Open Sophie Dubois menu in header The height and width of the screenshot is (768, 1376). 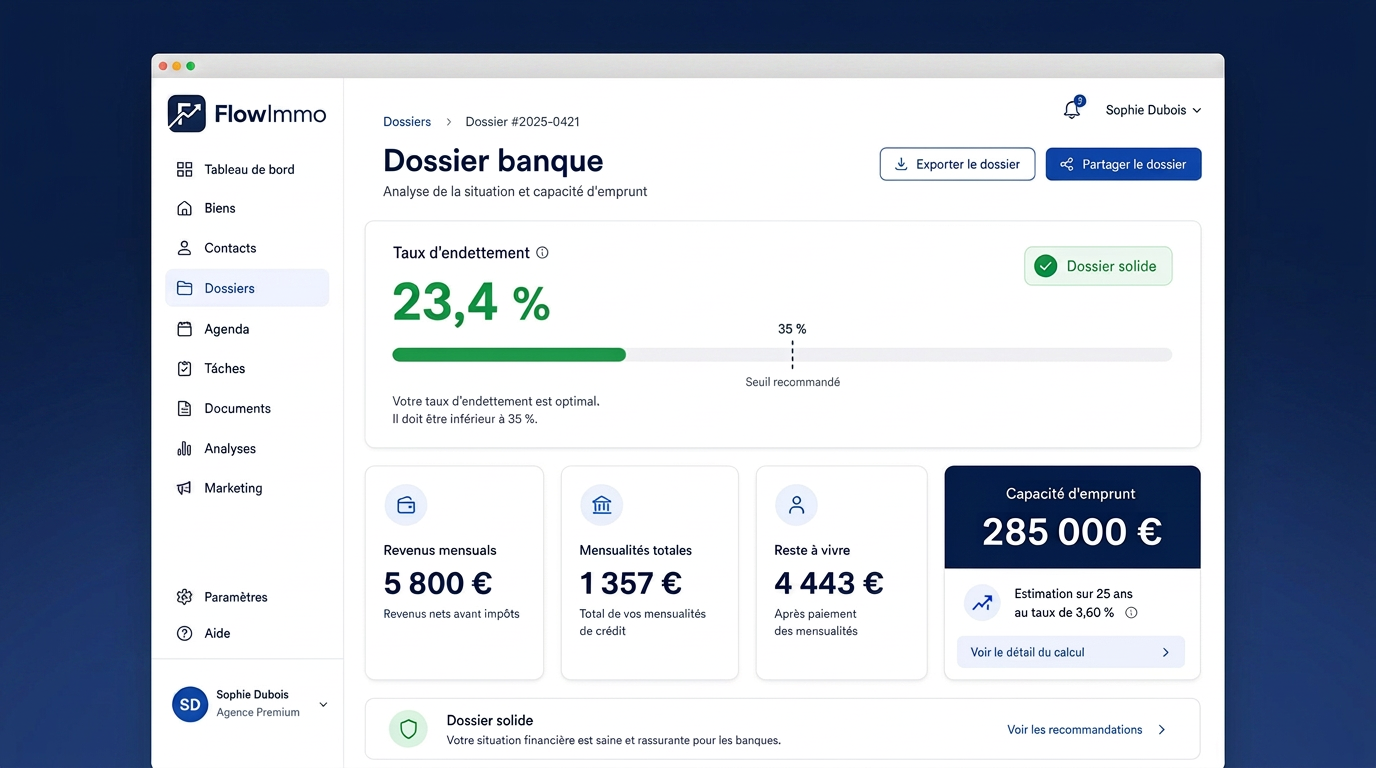click(x=1153, y=110)
